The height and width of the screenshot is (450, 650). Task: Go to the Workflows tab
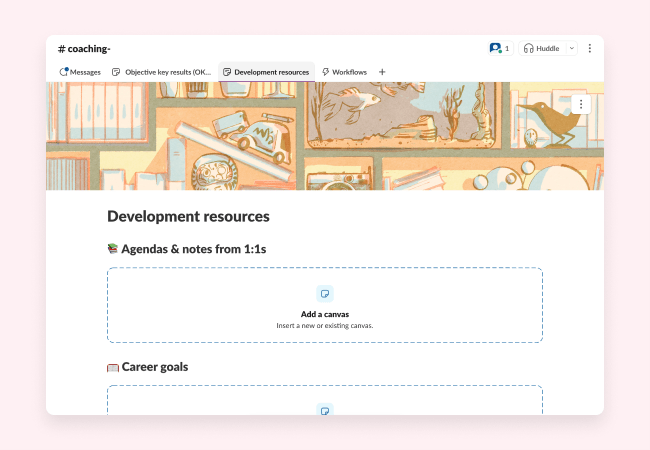[x=344, y=72]
